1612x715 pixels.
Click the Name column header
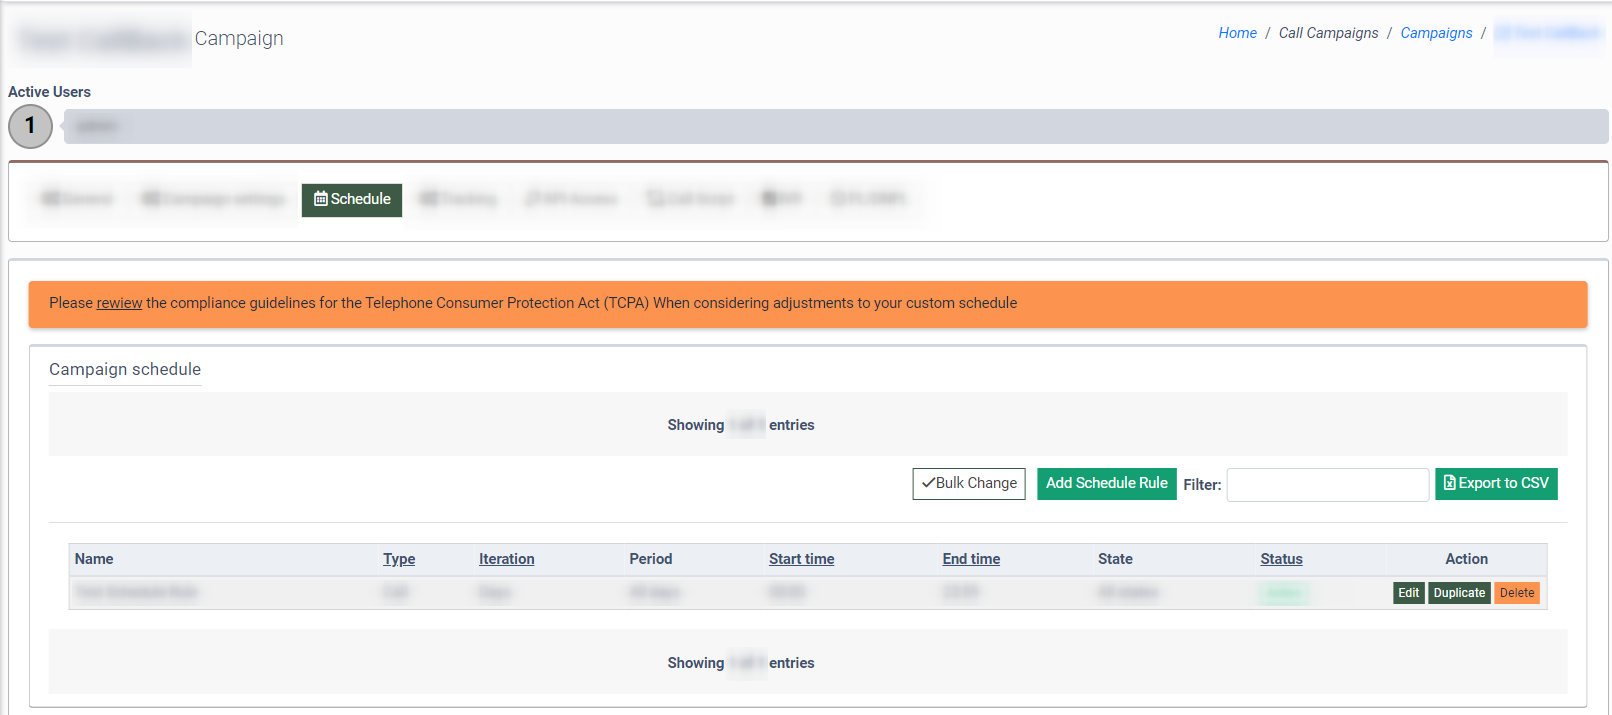click(x=94, y=559)
